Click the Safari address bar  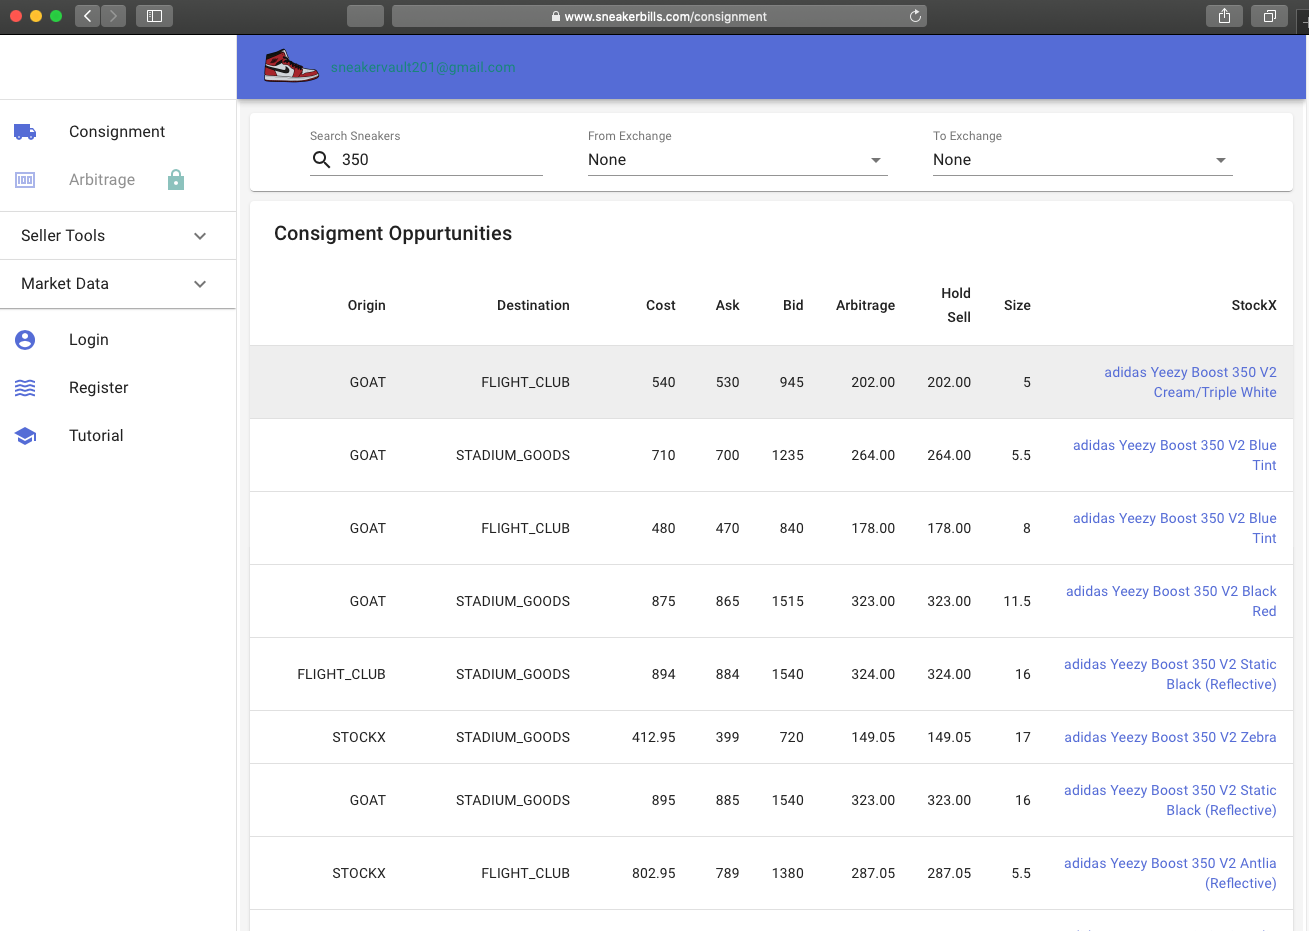coord(659,16)
